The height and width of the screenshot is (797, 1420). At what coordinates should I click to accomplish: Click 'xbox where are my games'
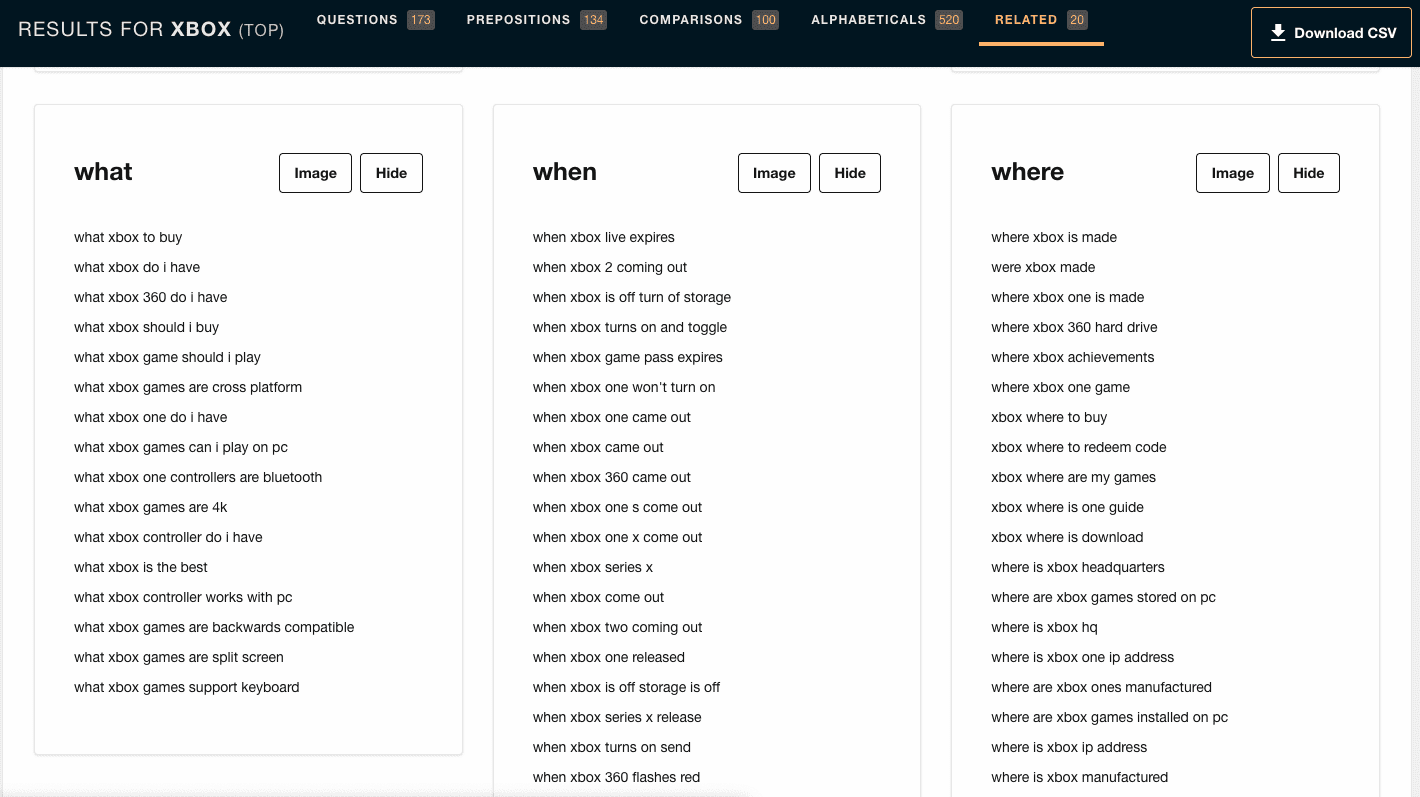[x=1074, y=477]
